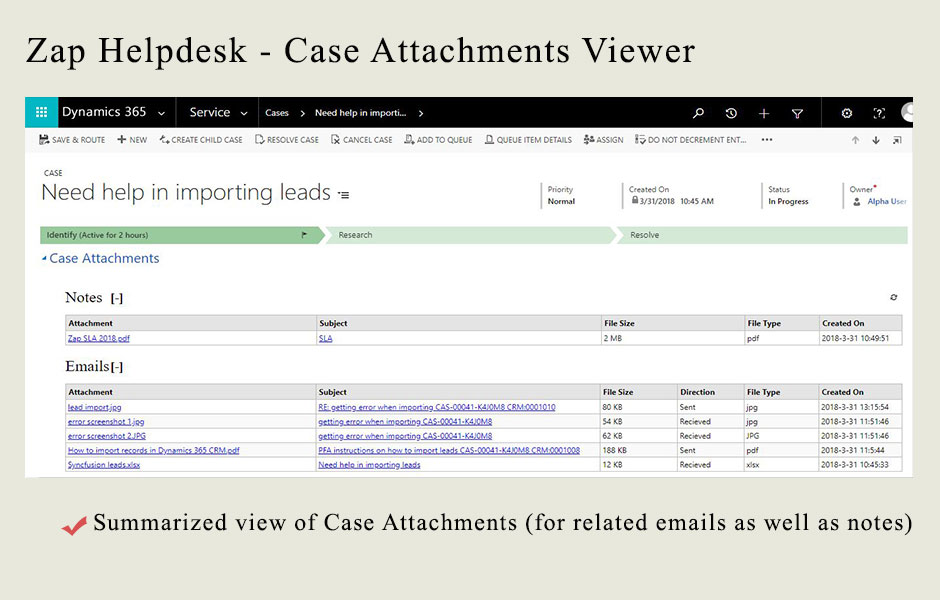Click New command in toolbar
This screenshot has height=600, width=940.
click(132, 140)
